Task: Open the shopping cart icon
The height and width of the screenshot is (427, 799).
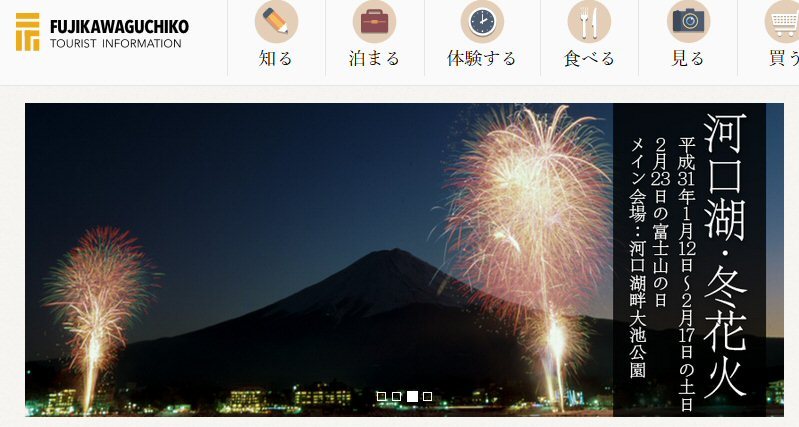Action: pyautogui.click(x=783, y=21)
